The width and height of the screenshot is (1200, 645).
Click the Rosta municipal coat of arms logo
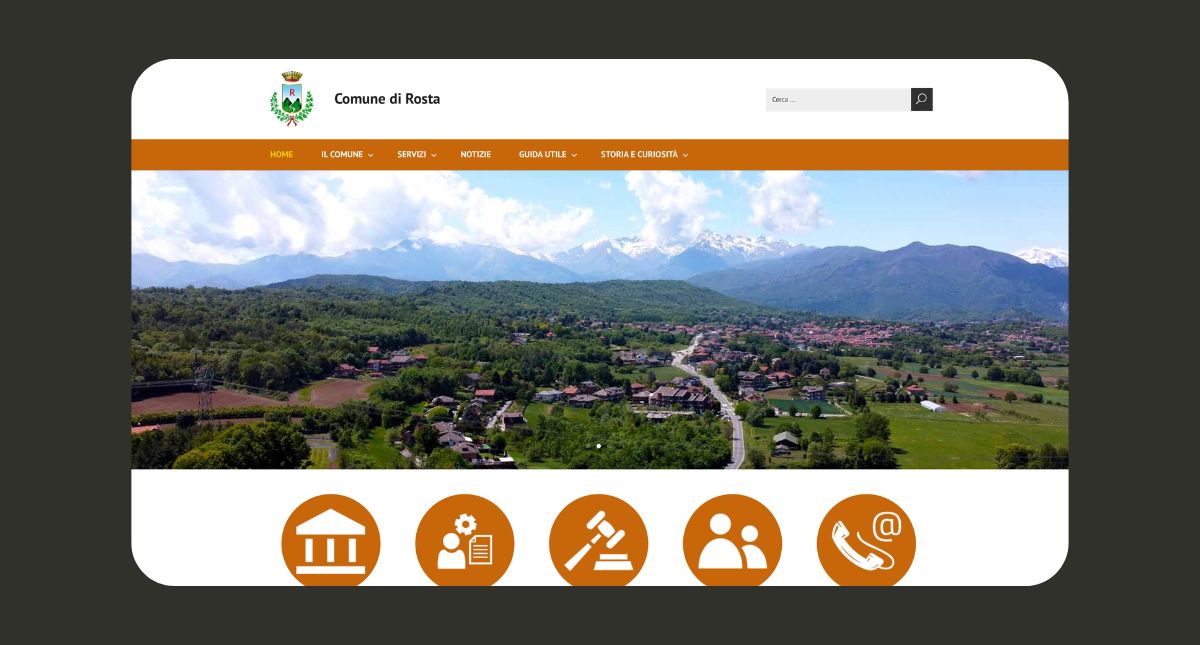pyautogui.click(x=291, y=99)
